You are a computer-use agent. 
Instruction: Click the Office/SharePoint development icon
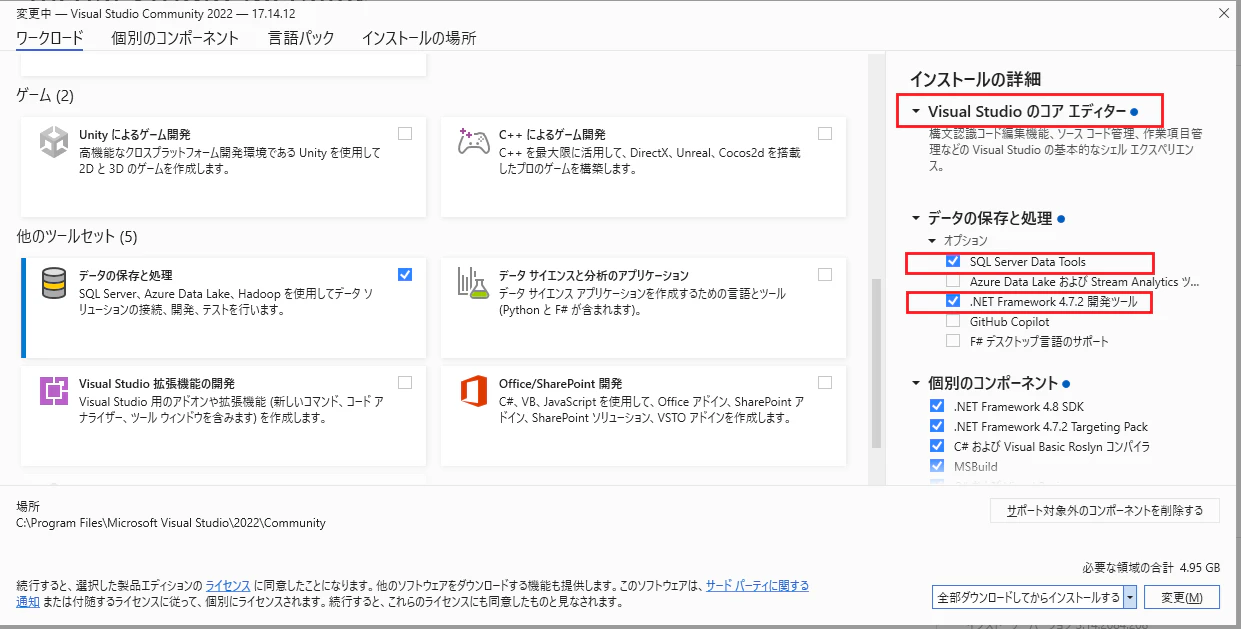click(x=474, y=391)
